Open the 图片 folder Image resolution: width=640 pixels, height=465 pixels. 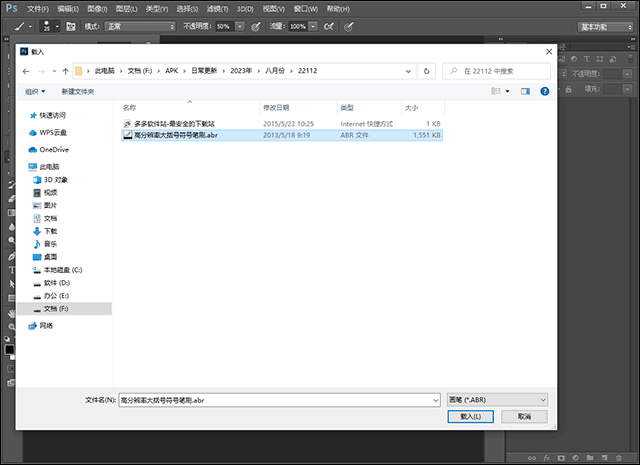pyautogui.click(x=50, y=205)
